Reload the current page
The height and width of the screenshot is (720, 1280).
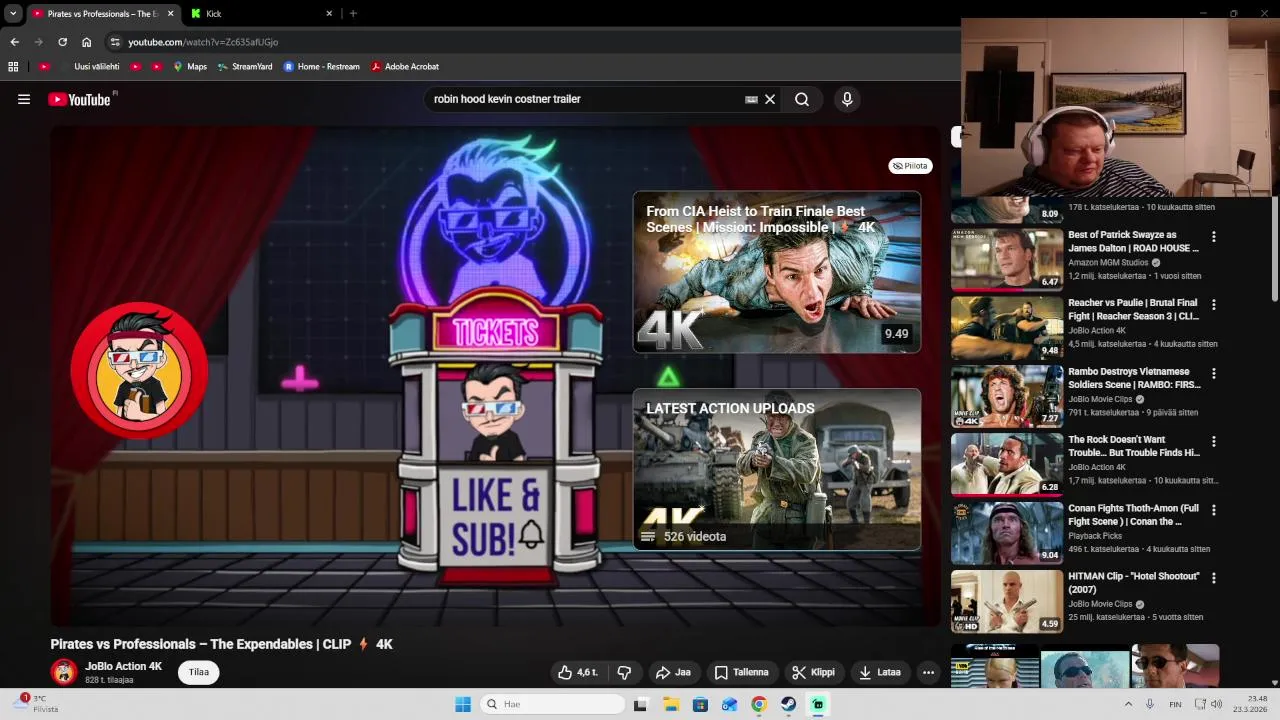(62, 42)
